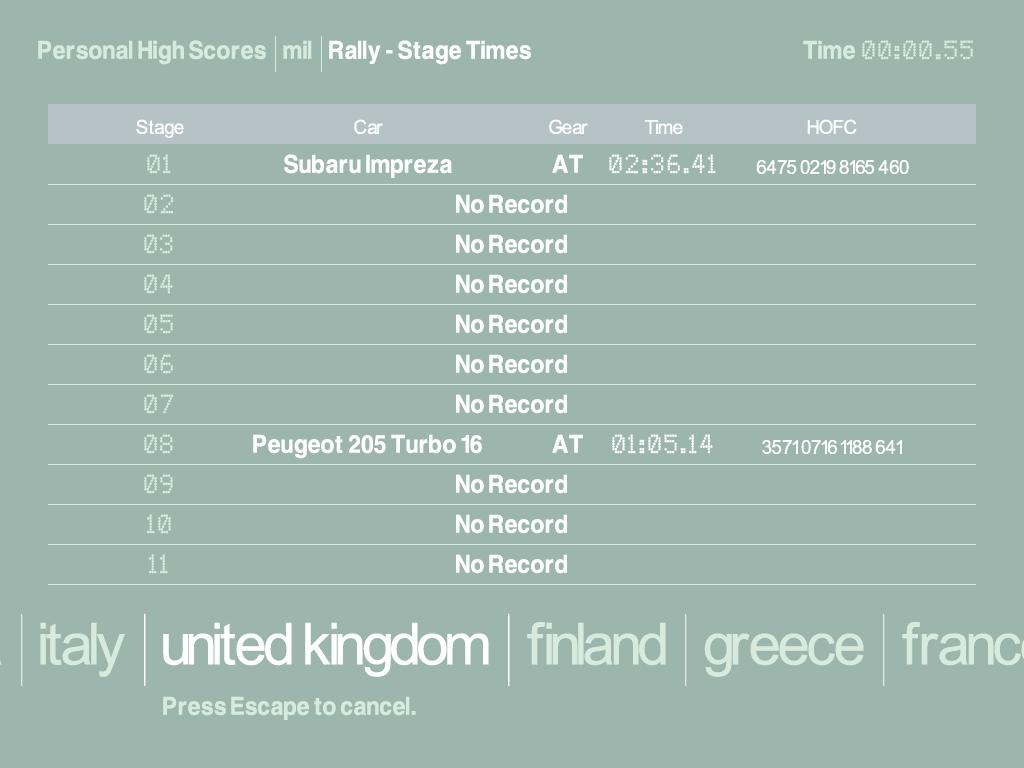The width and height of the screenshot is (1024, 768).
Task: Select the Stage 11 No Record row
Action: [511, 565]
